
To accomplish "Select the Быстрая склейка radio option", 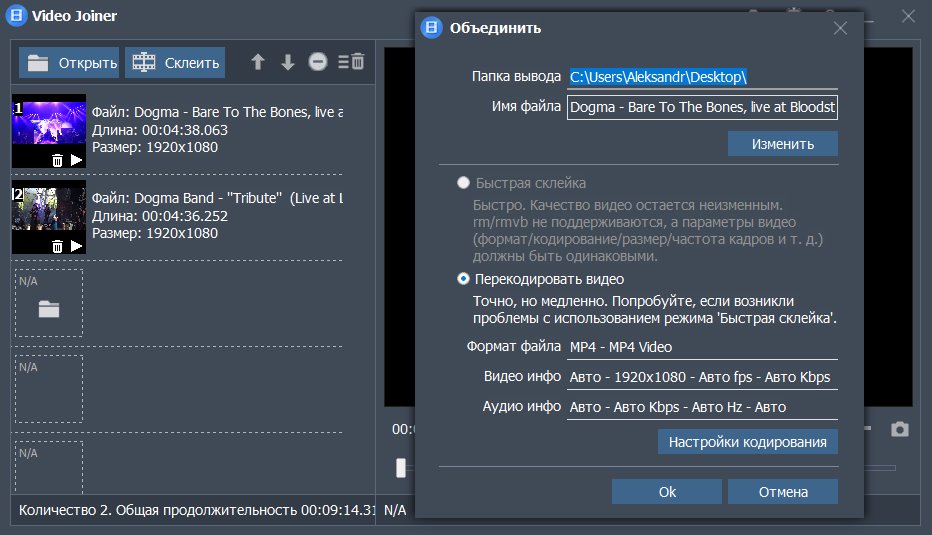I will click(463, 184).
